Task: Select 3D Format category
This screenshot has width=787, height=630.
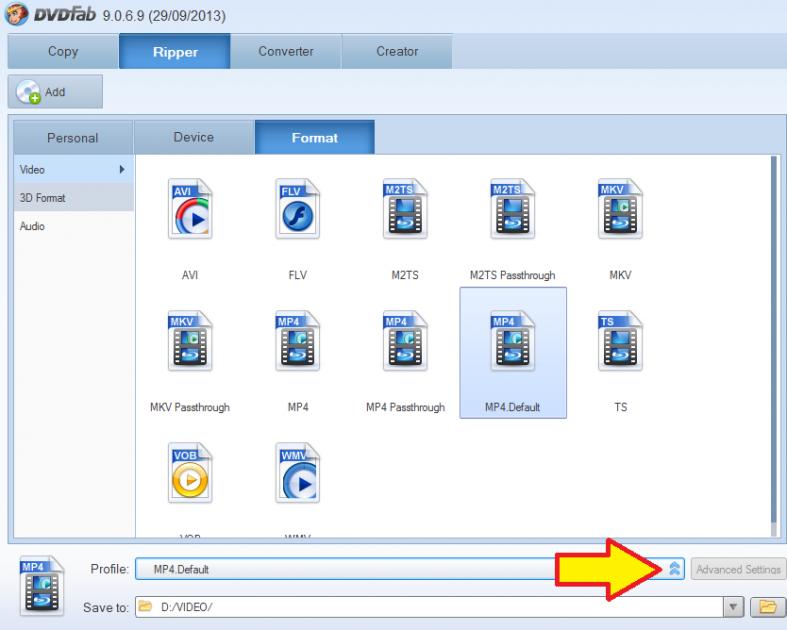Action: click(73, 197)
